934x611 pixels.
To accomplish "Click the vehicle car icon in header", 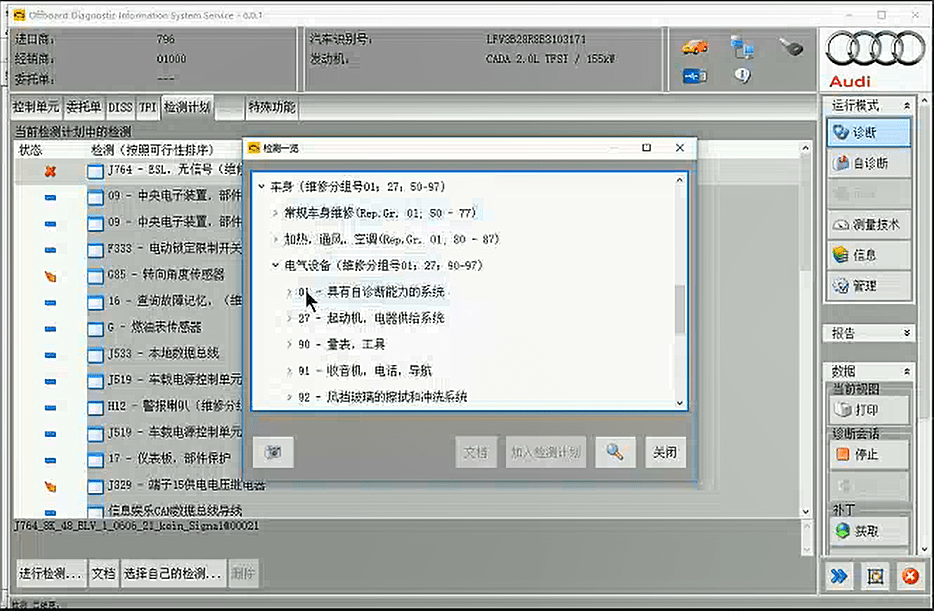I will [695, 46].
